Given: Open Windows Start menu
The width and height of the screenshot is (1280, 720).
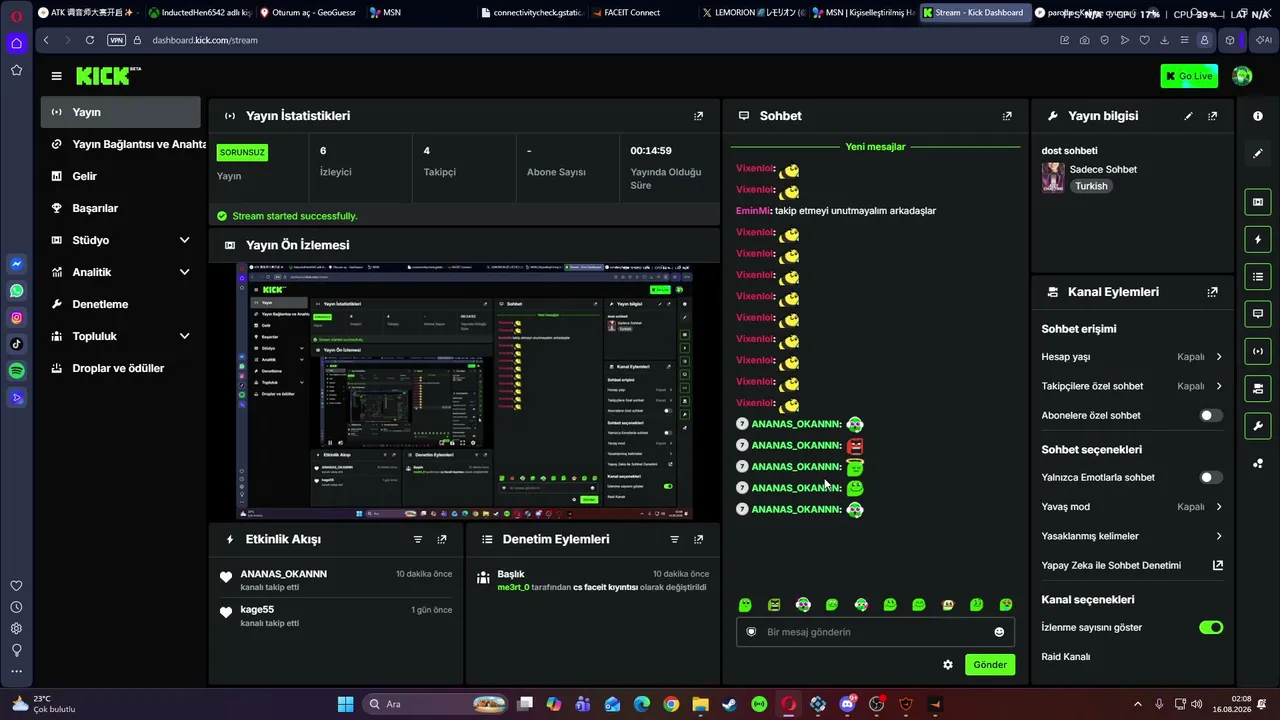Looking at the screenshot, I should 345,704.
